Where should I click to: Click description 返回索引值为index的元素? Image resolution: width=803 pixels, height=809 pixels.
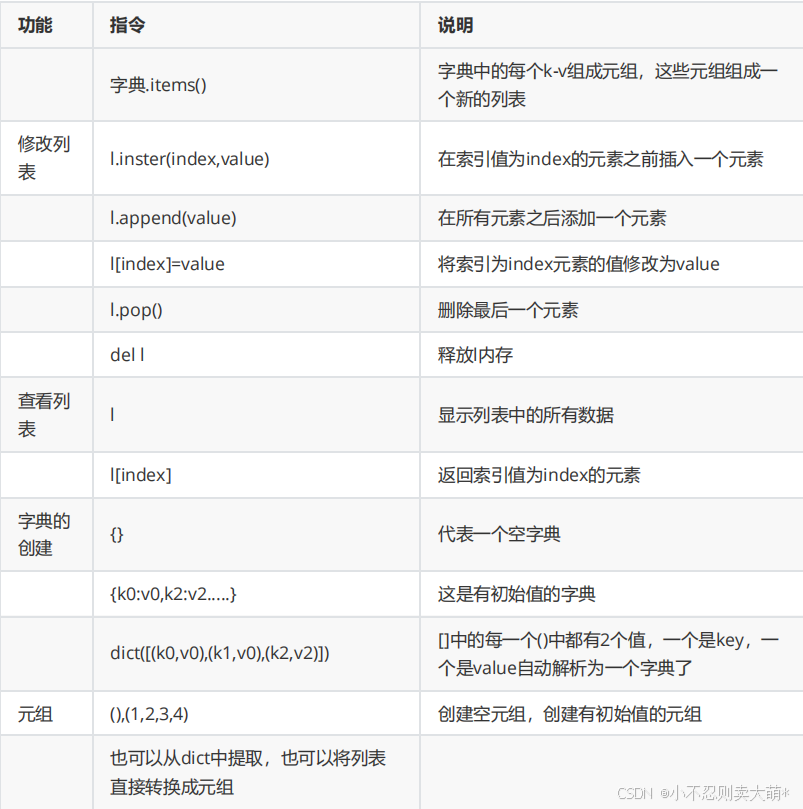point(539,475)
